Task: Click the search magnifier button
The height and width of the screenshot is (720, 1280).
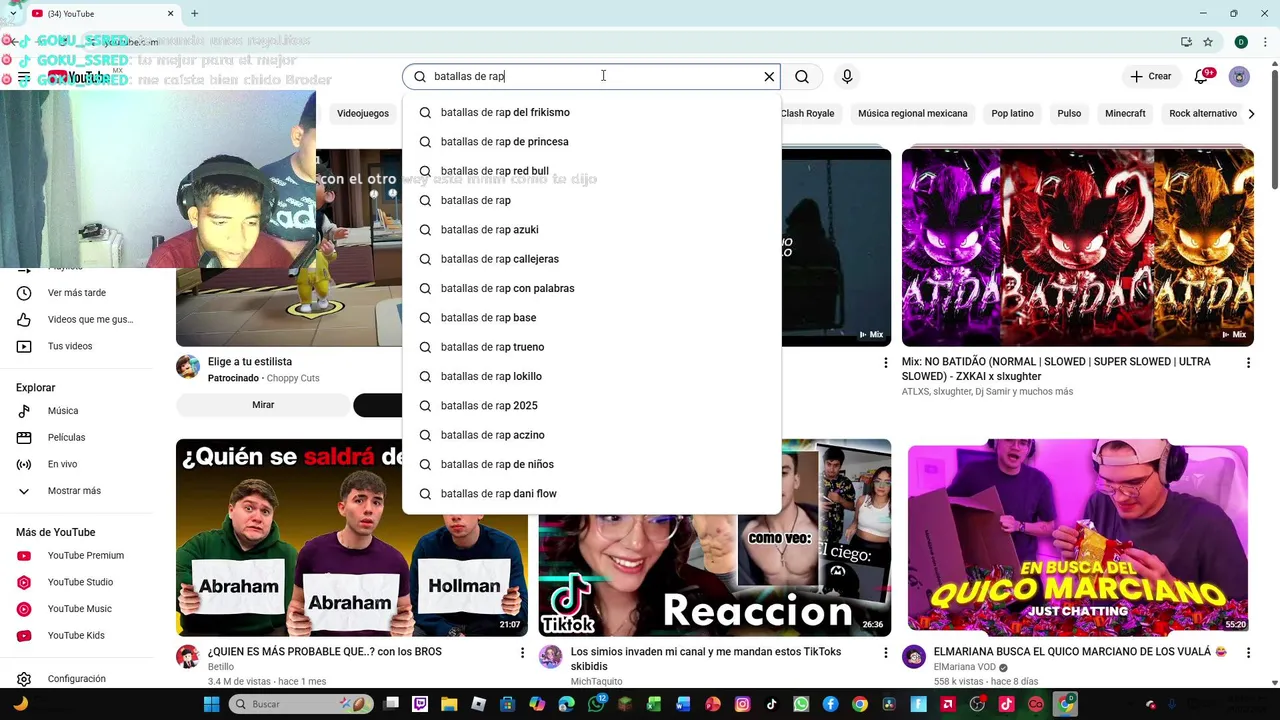Action: [802, 77]
